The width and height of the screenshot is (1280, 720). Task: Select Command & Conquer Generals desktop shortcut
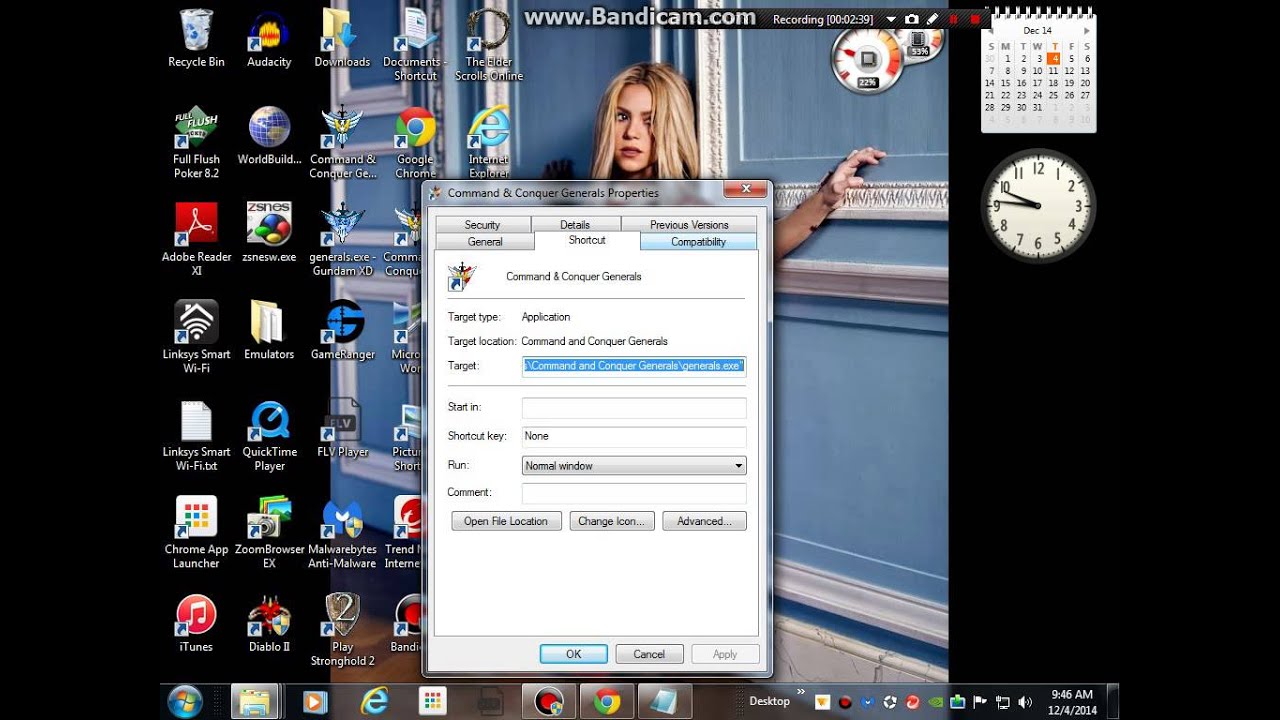[x=342, y=142]
